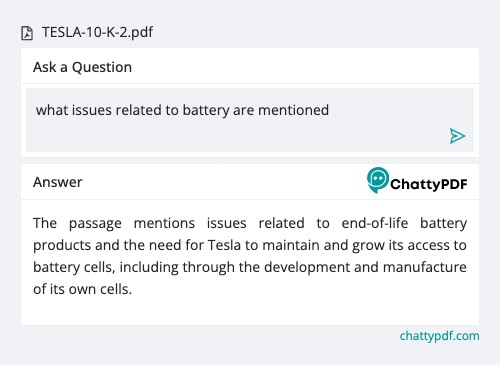Place cursor after 'mentioned' in question

point(329,110)
